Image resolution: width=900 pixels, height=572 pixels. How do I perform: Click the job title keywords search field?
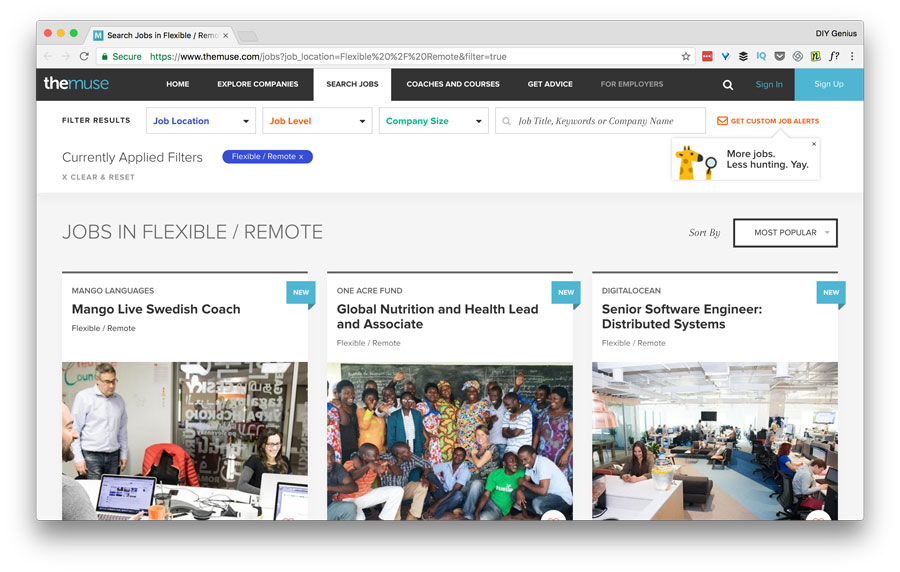click(600, 121)
